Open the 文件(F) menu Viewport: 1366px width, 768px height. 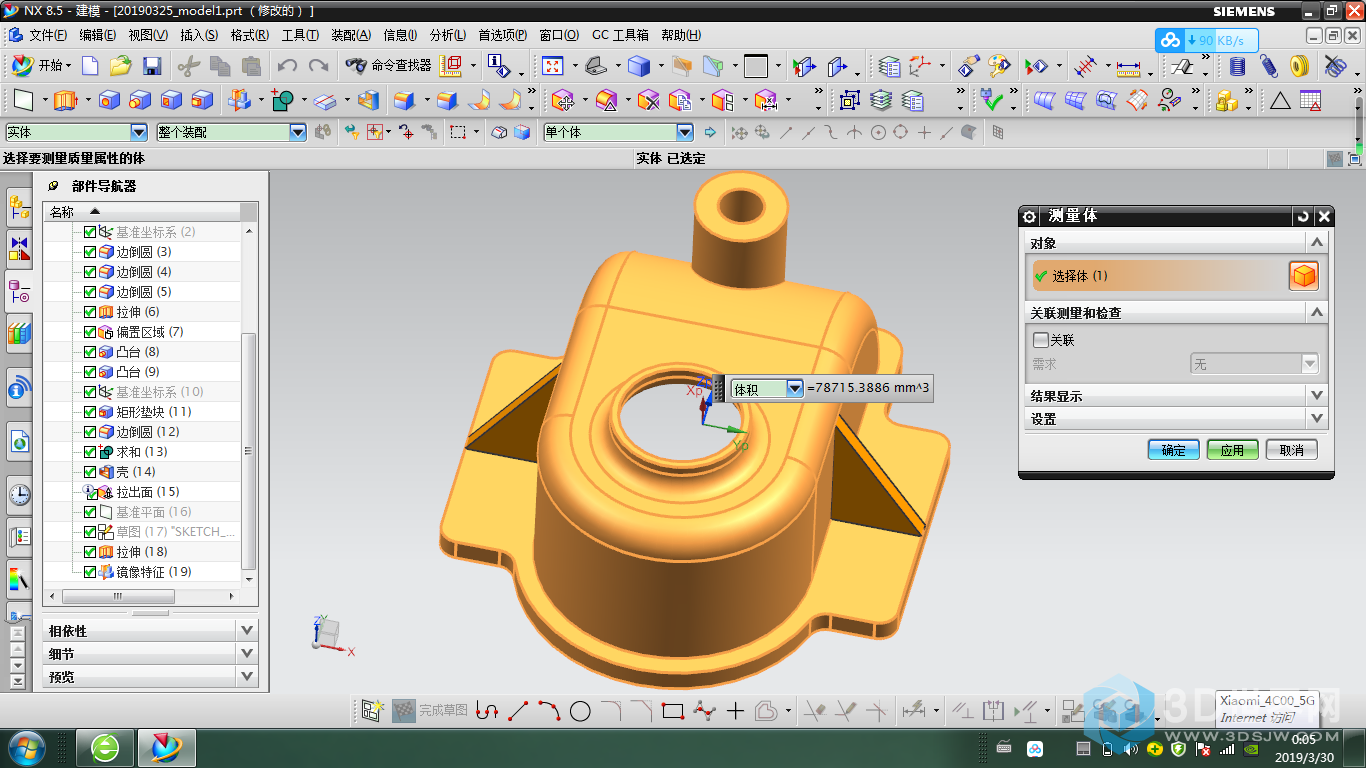click(x=49, y=35)
